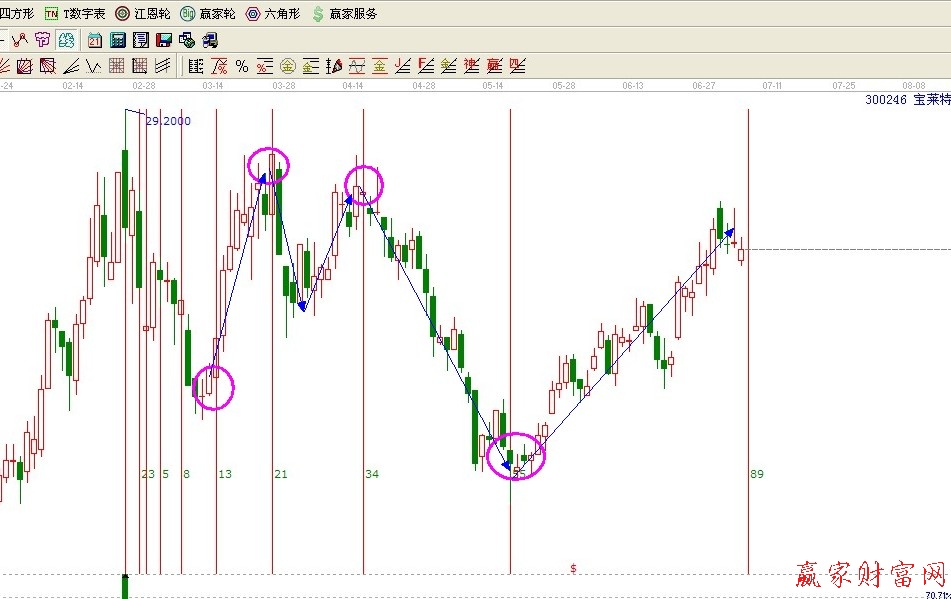The image size is (951, 599).
Task: Click the time cycle marker labeled 89
Action: [757, 474]
